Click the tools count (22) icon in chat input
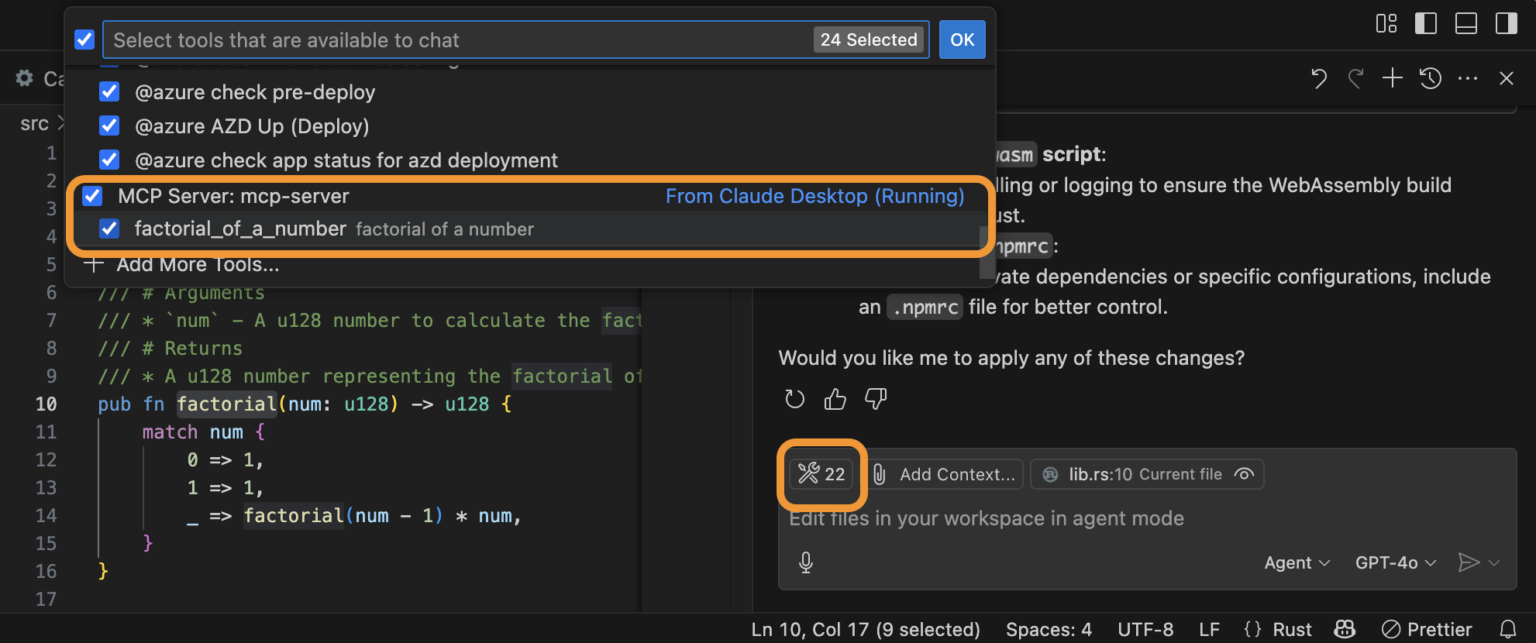 (x=822, y=474)
